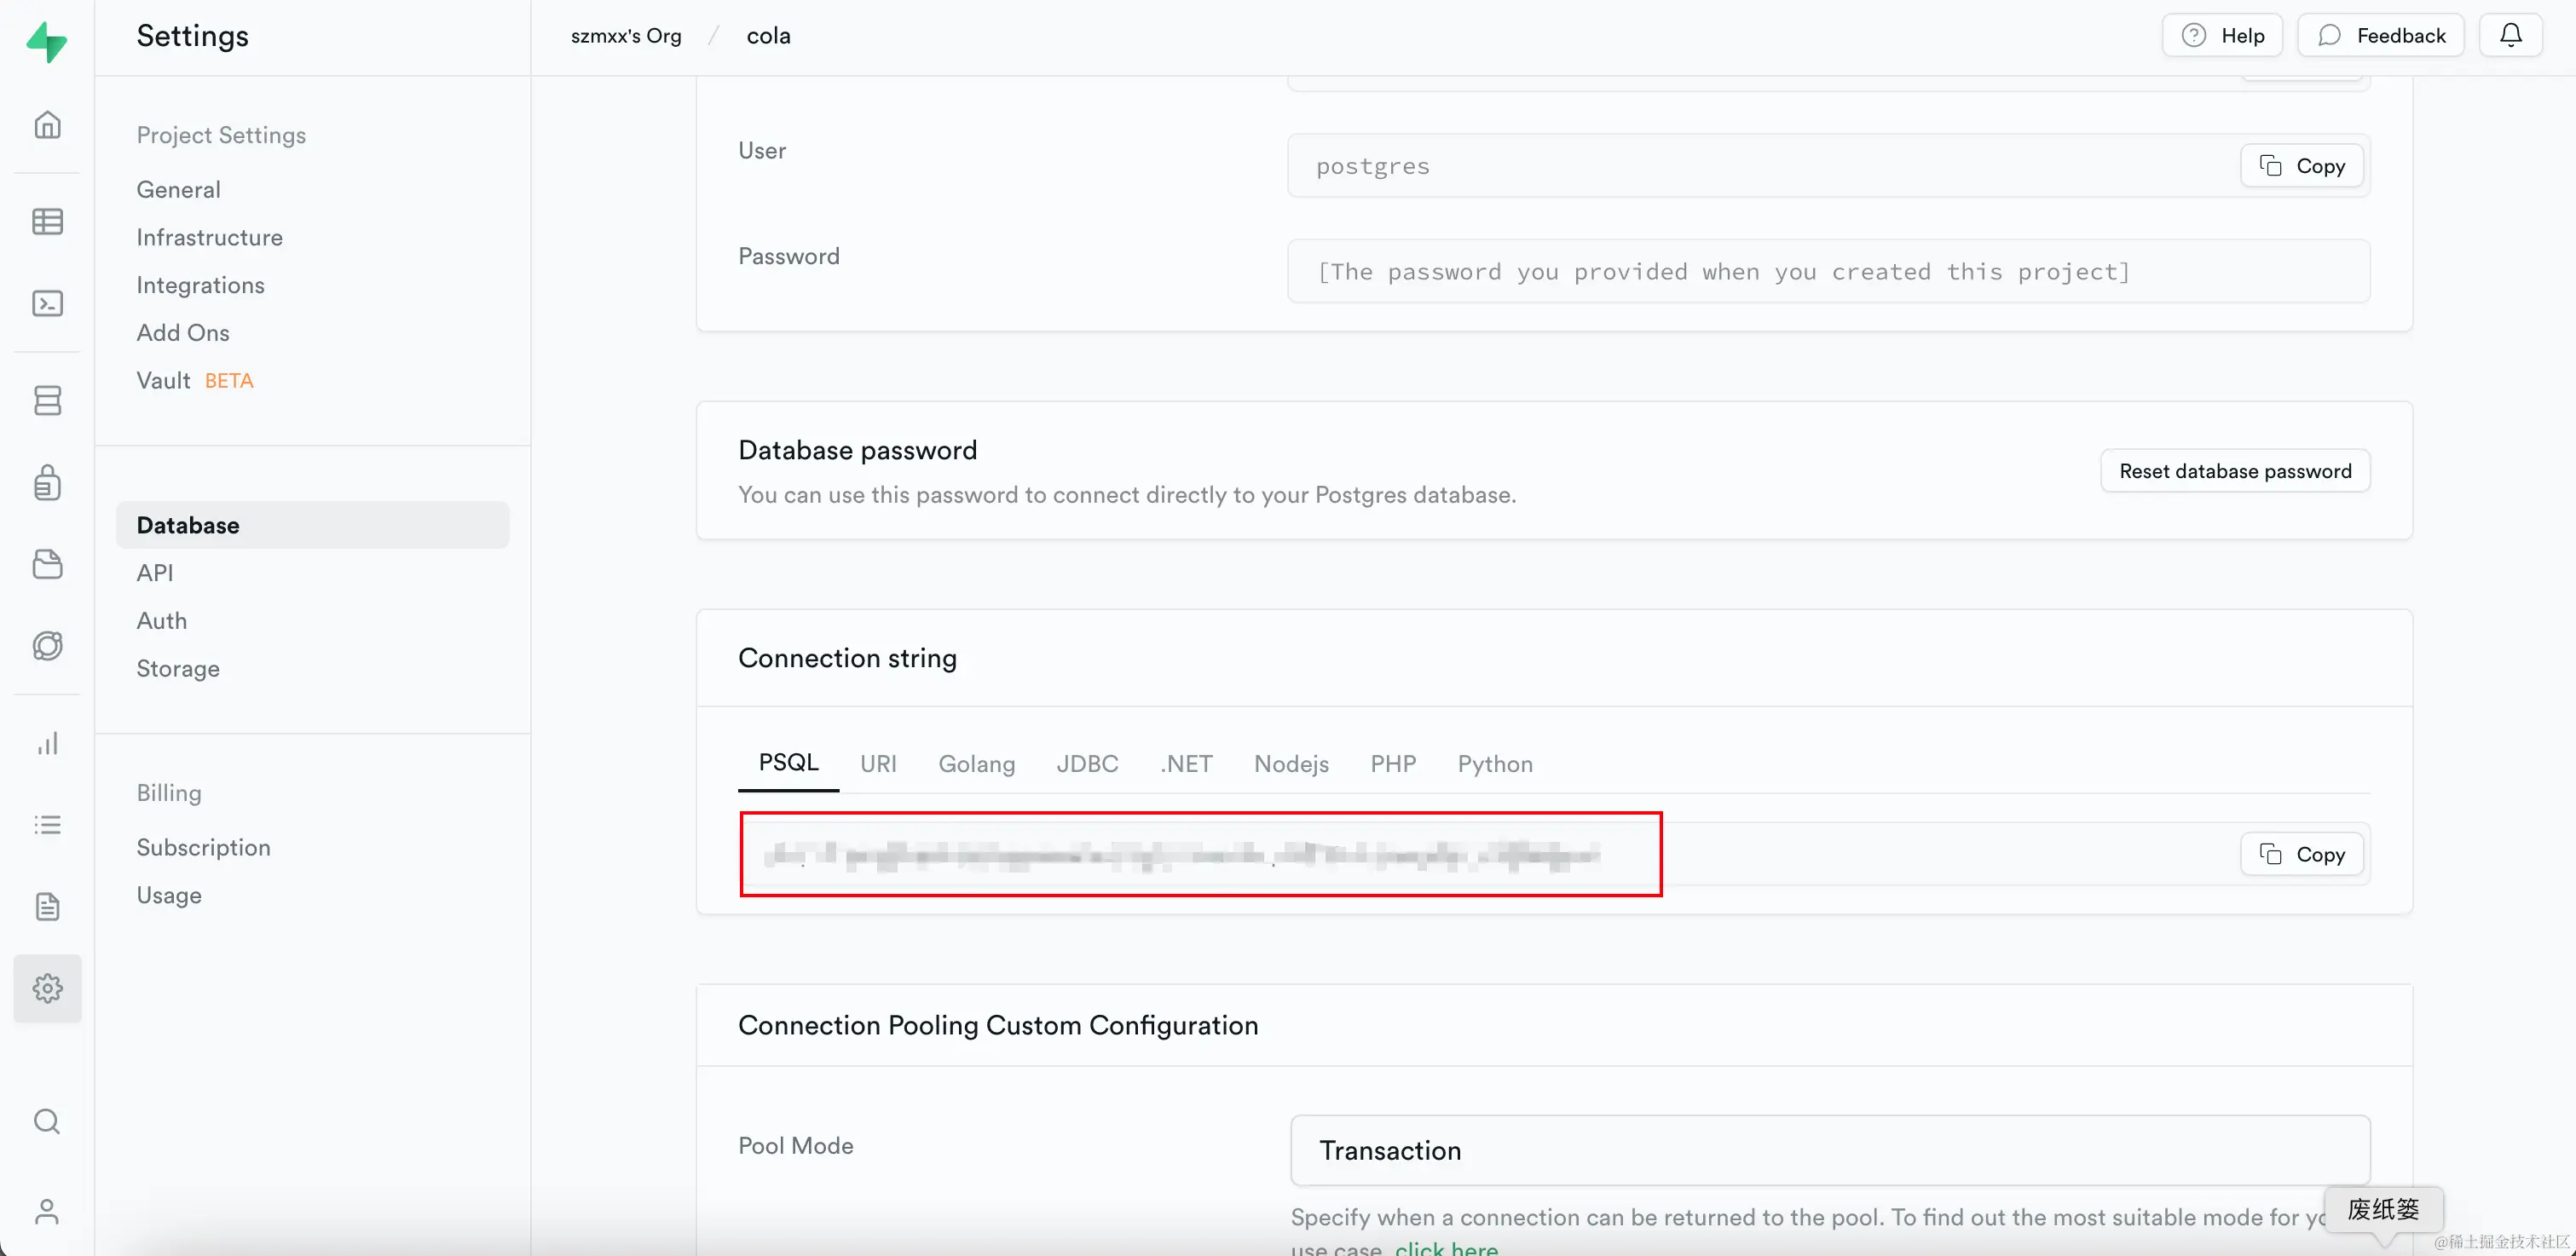Viewport: 2576px width, 1256px height.
Task: Switch to the URI tab
Action: (878, 764)
